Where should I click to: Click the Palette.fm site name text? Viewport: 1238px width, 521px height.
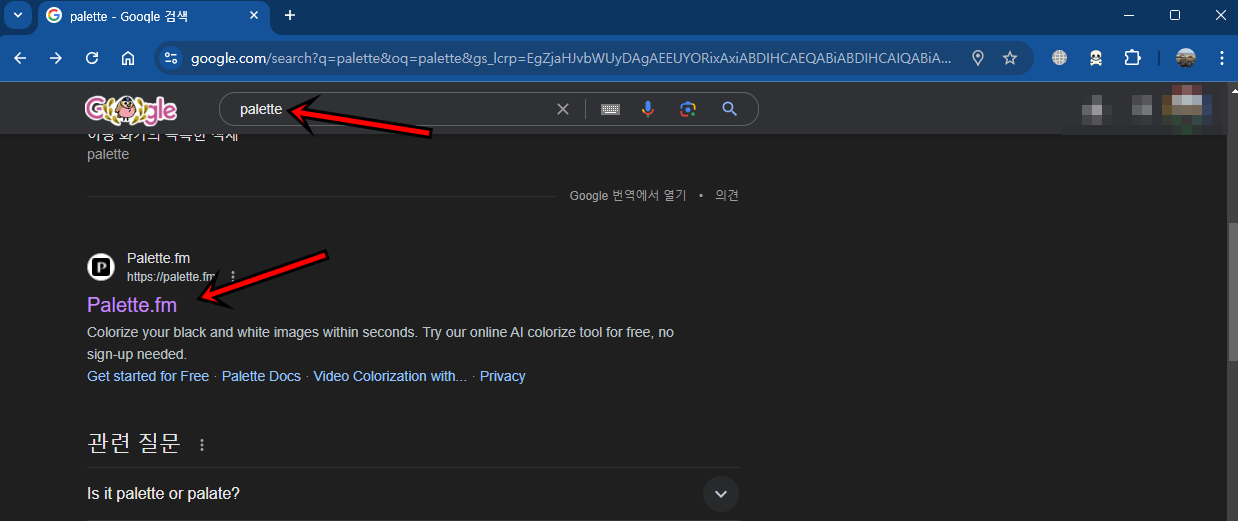[158, 258]
